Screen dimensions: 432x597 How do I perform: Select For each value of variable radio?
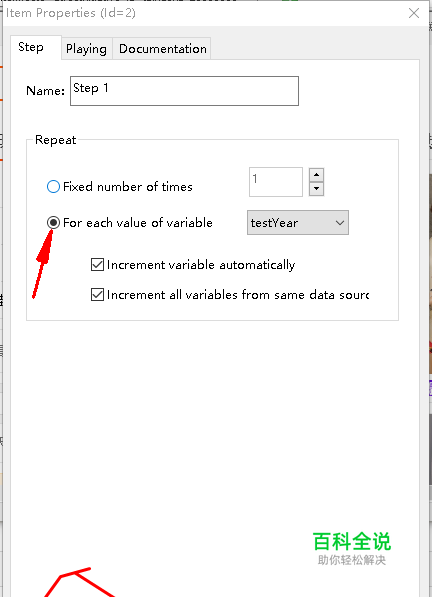click(x=53, y=222)
